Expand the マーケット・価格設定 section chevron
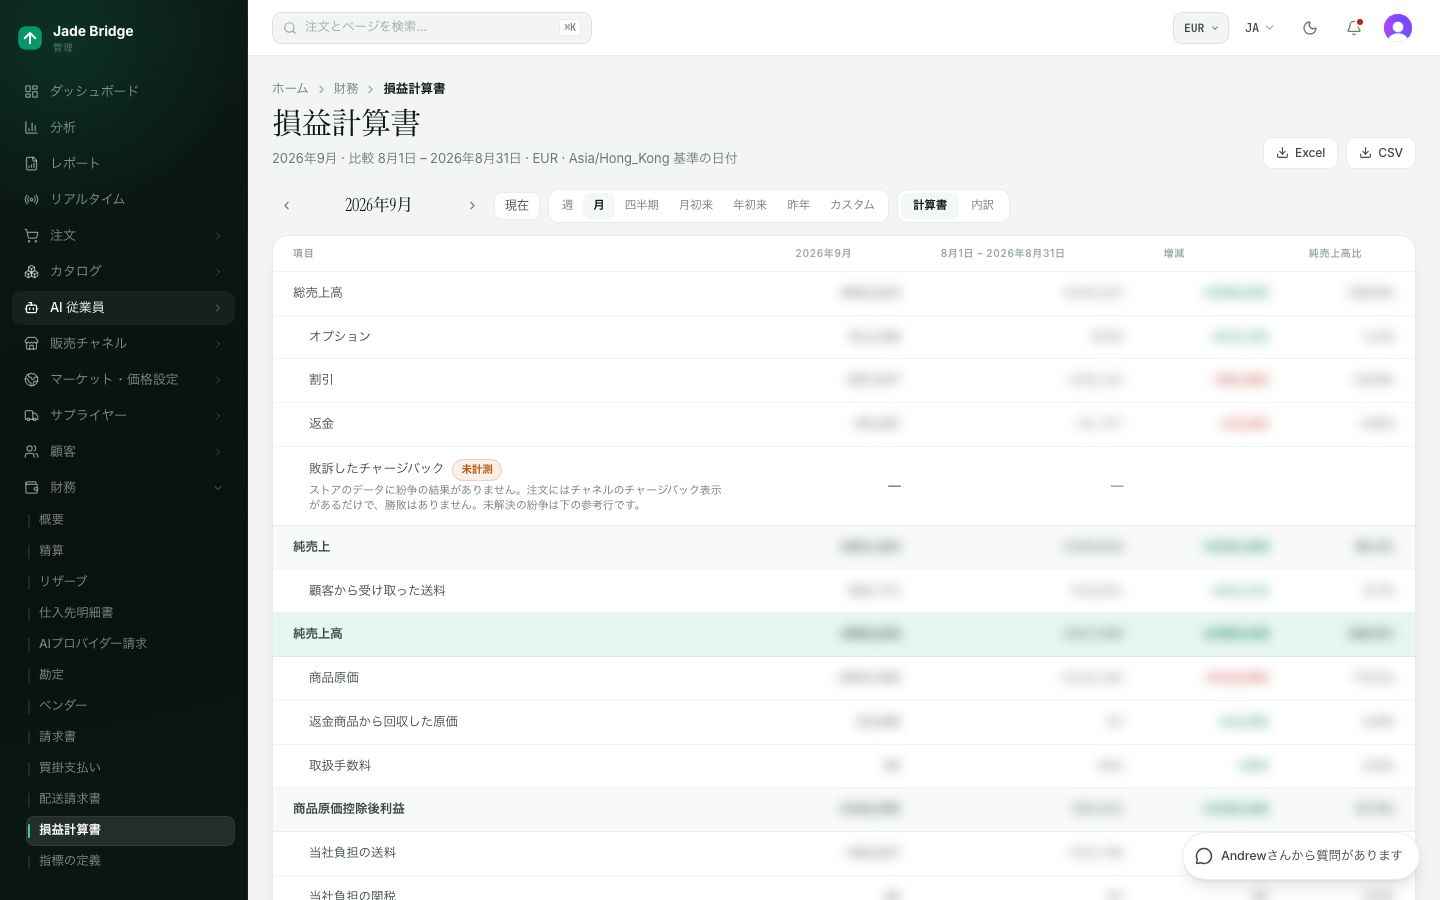The width and height of the screenshot is (1440, 900). [x=218, y=380]
